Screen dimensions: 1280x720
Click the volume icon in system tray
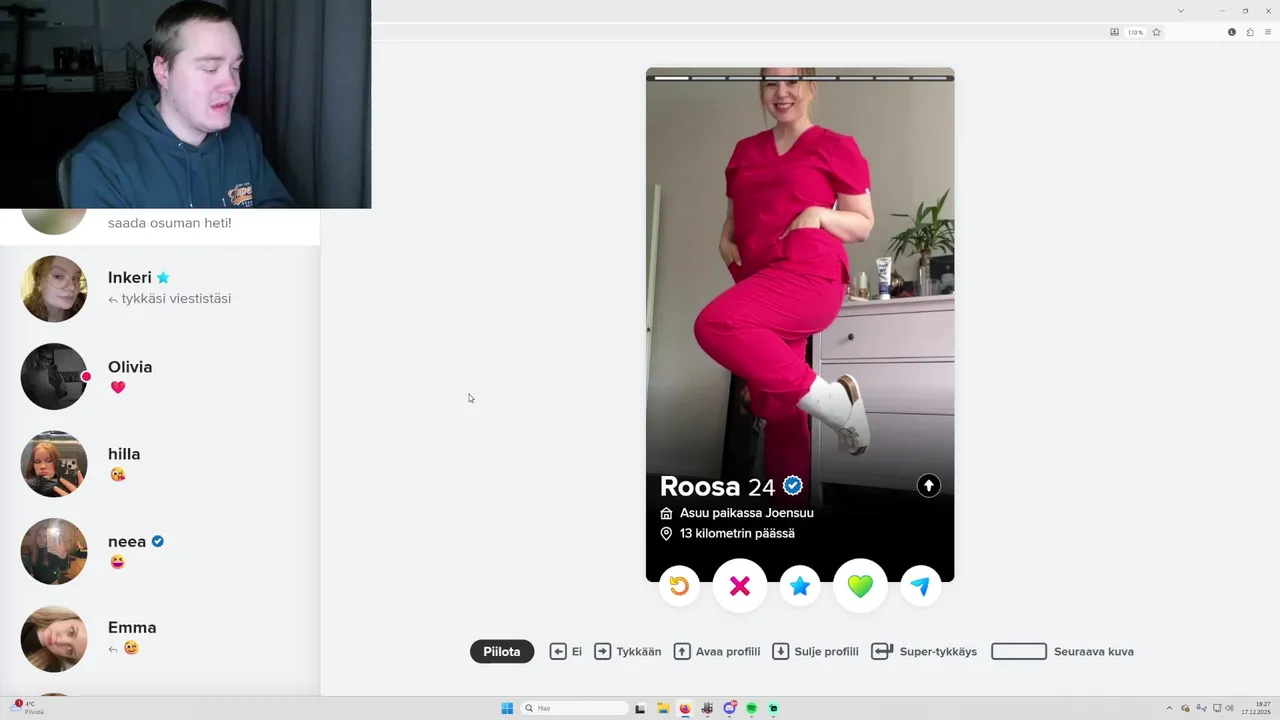pyautogui.click(x=1229, y=708)
